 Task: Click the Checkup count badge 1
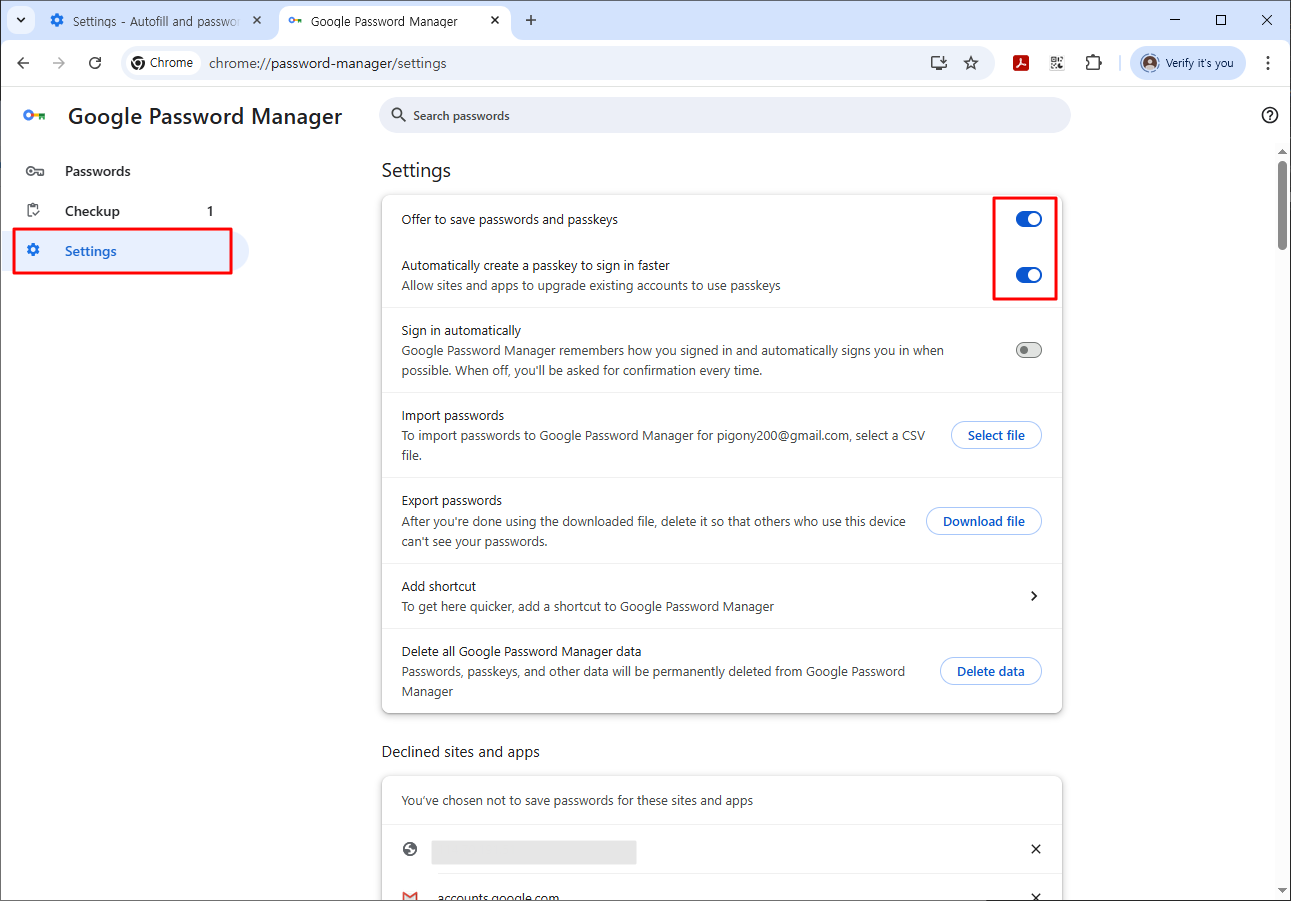click(x=210, y=211)
